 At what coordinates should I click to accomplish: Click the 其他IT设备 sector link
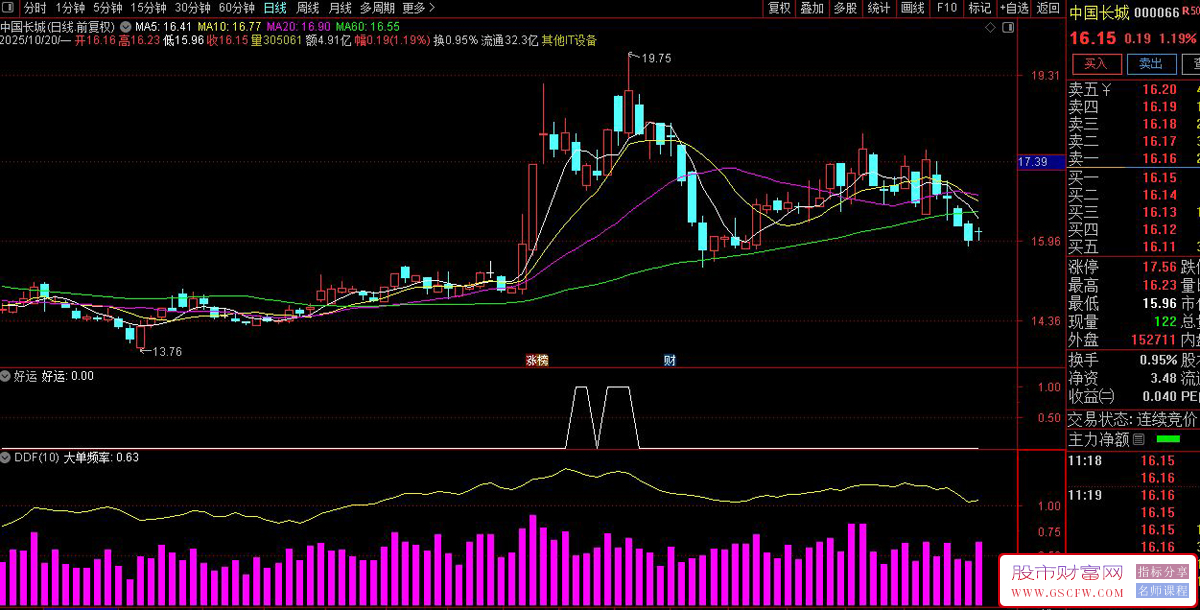tap(568, 41)
